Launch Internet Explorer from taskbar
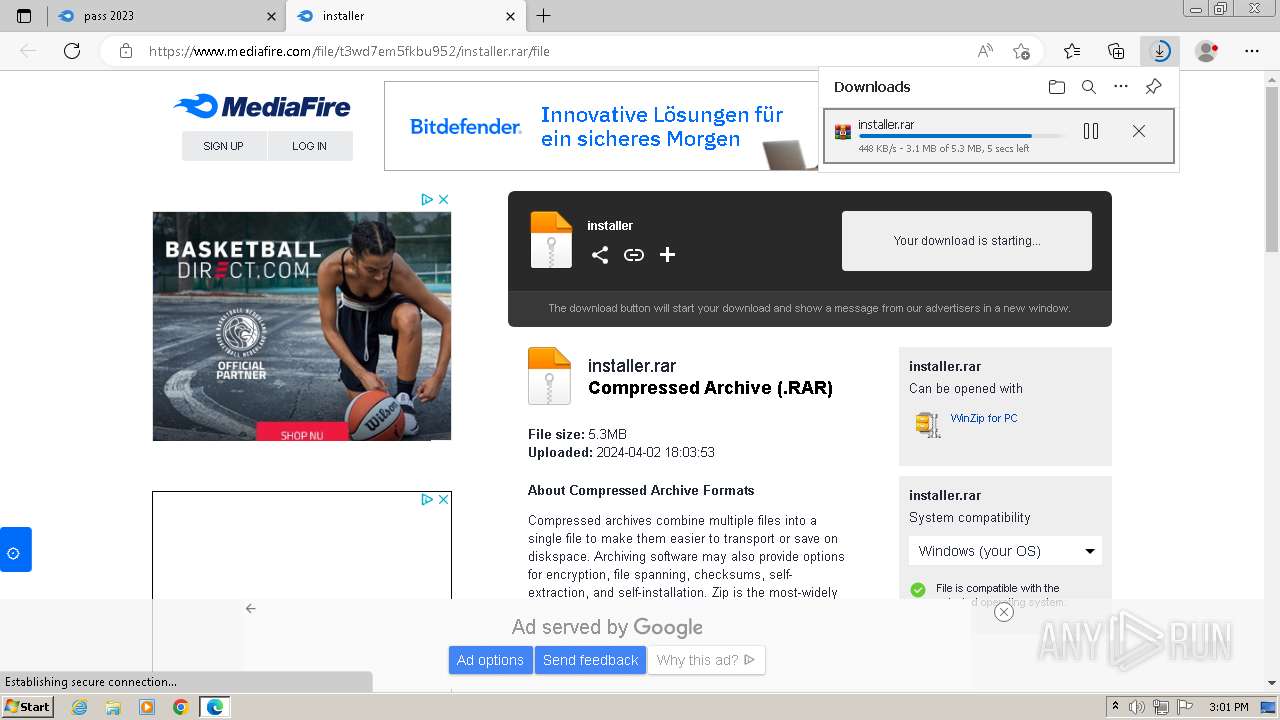1280x720 pixels. click(x=79, y=707)
